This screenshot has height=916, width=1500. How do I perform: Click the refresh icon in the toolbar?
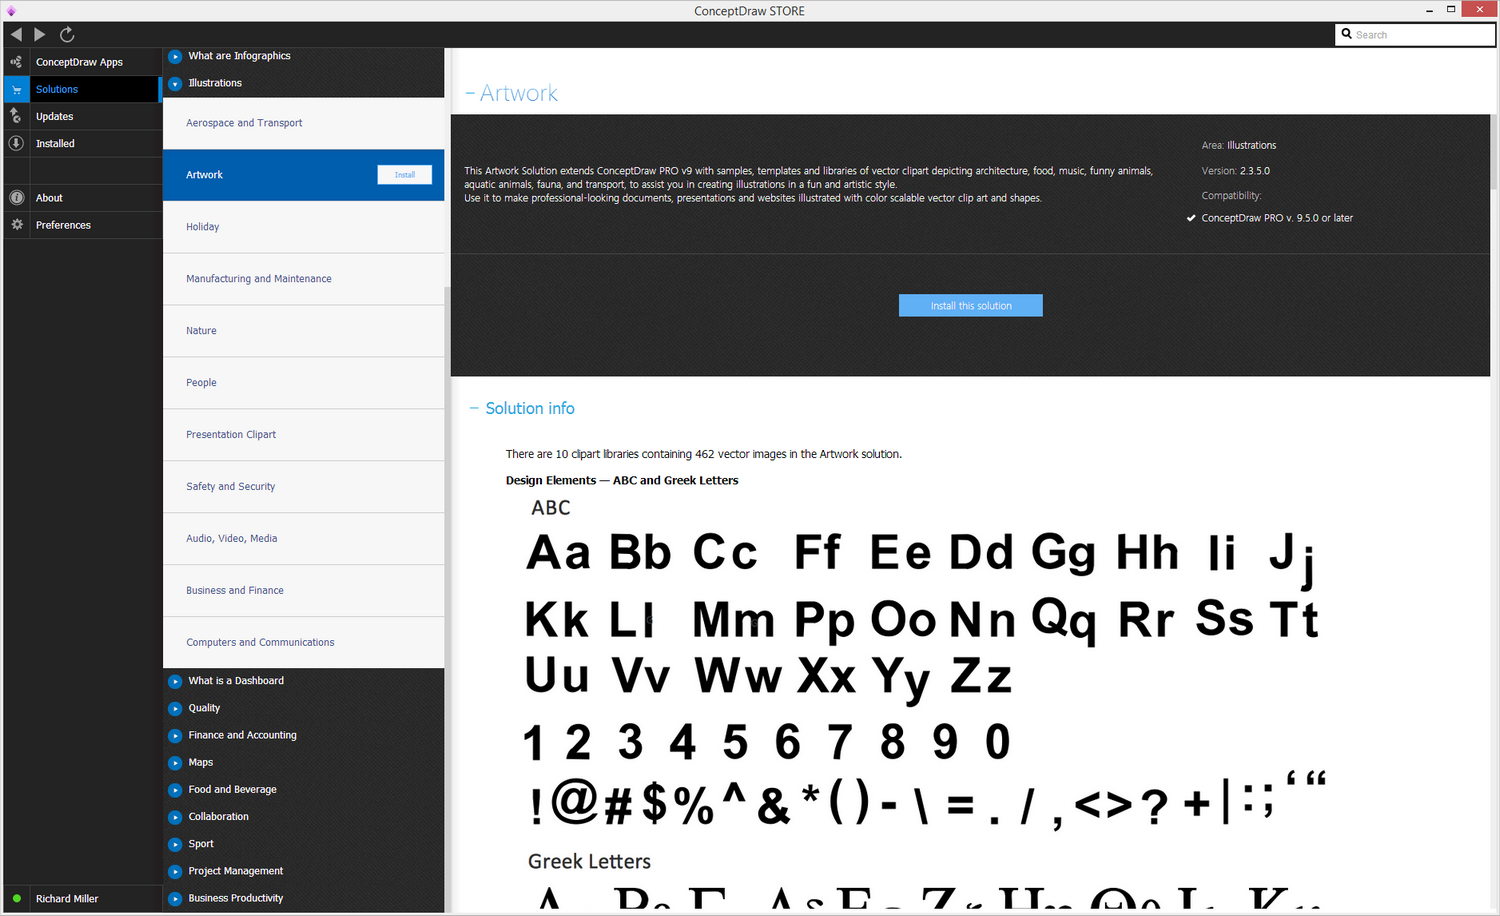point(67,34)
